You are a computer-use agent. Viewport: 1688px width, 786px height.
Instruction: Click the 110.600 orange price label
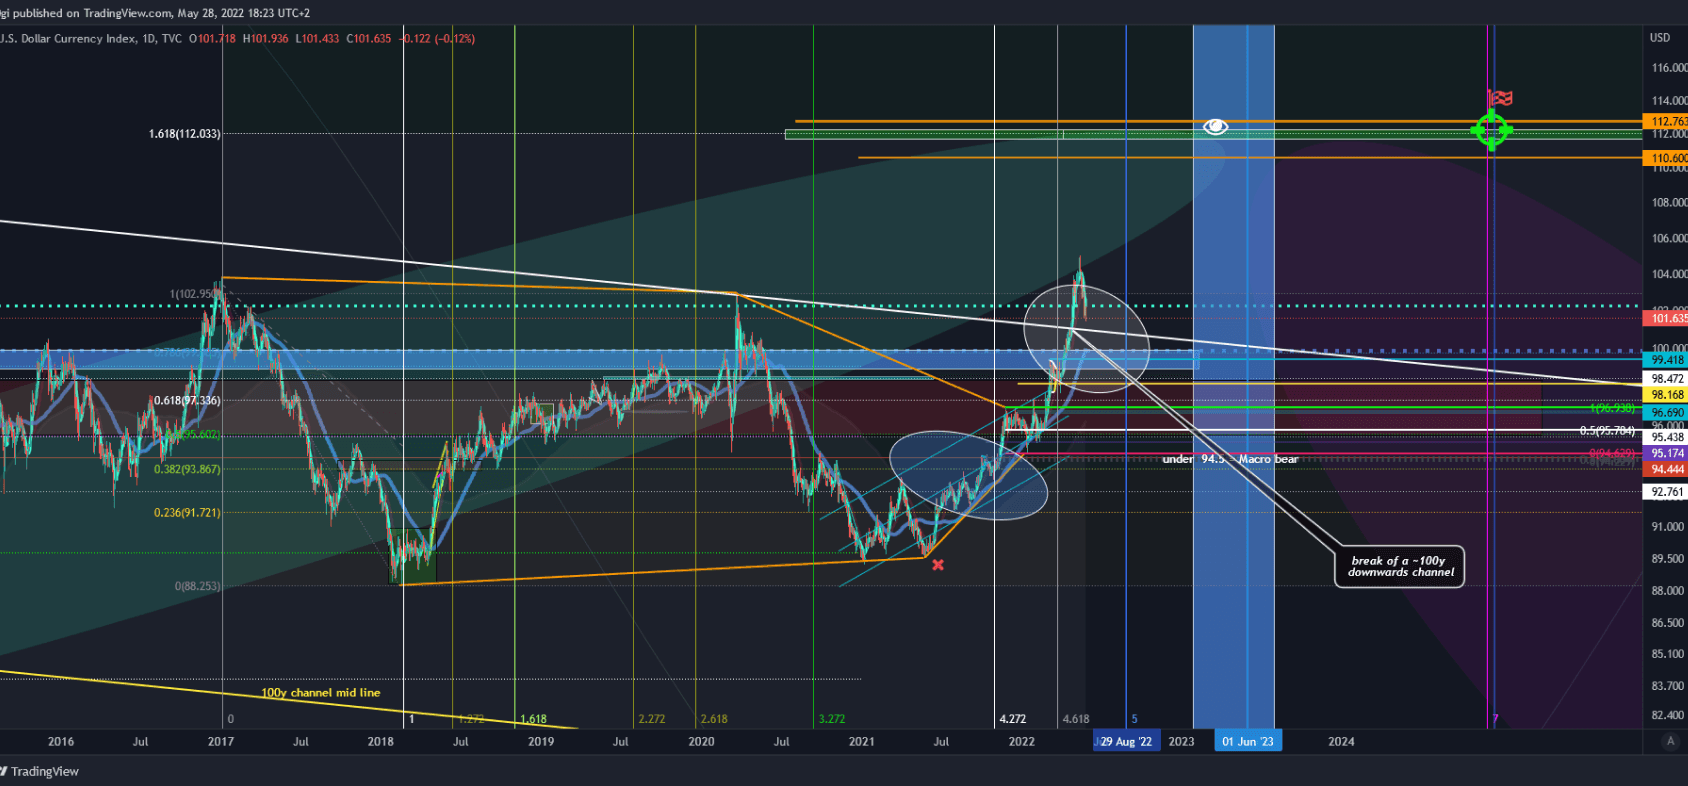1665,158
